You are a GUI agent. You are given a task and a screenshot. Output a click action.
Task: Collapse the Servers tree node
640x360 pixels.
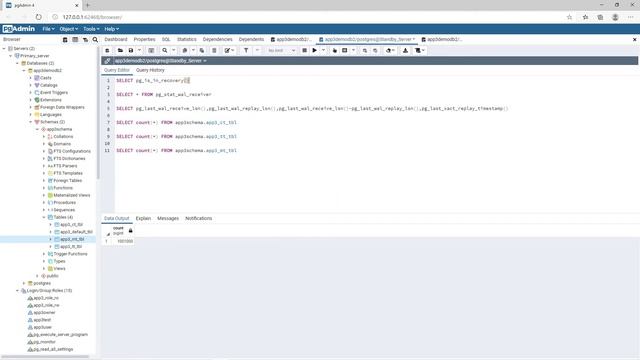[4, 49]
